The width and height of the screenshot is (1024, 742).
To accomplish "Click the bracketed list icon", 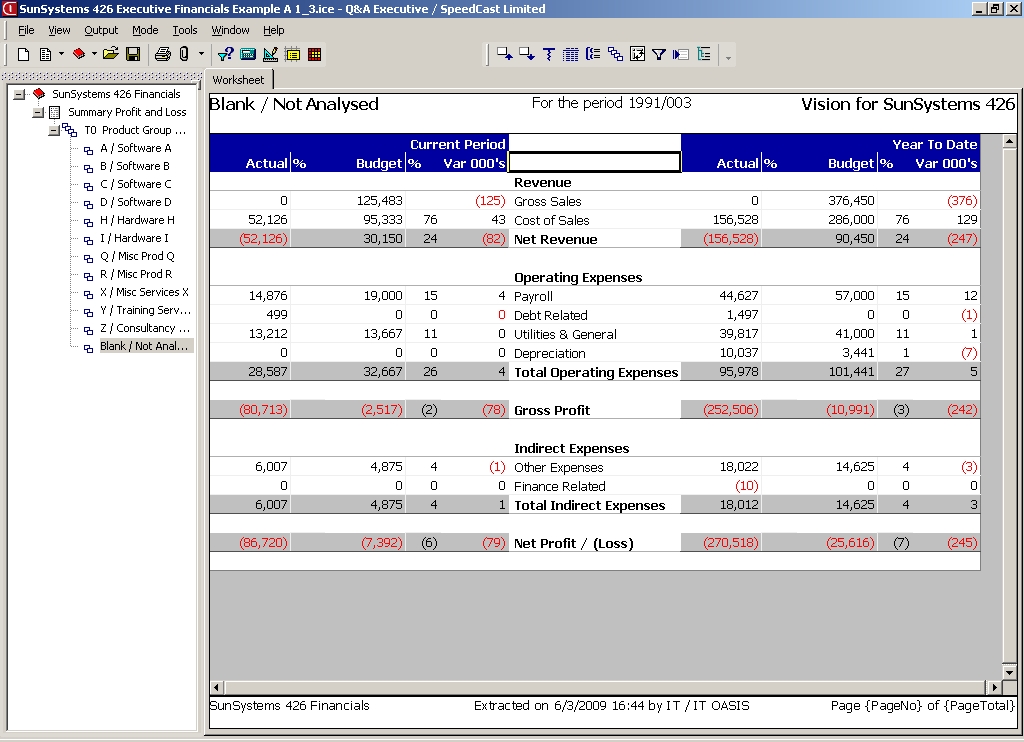I will pos(593,54).
